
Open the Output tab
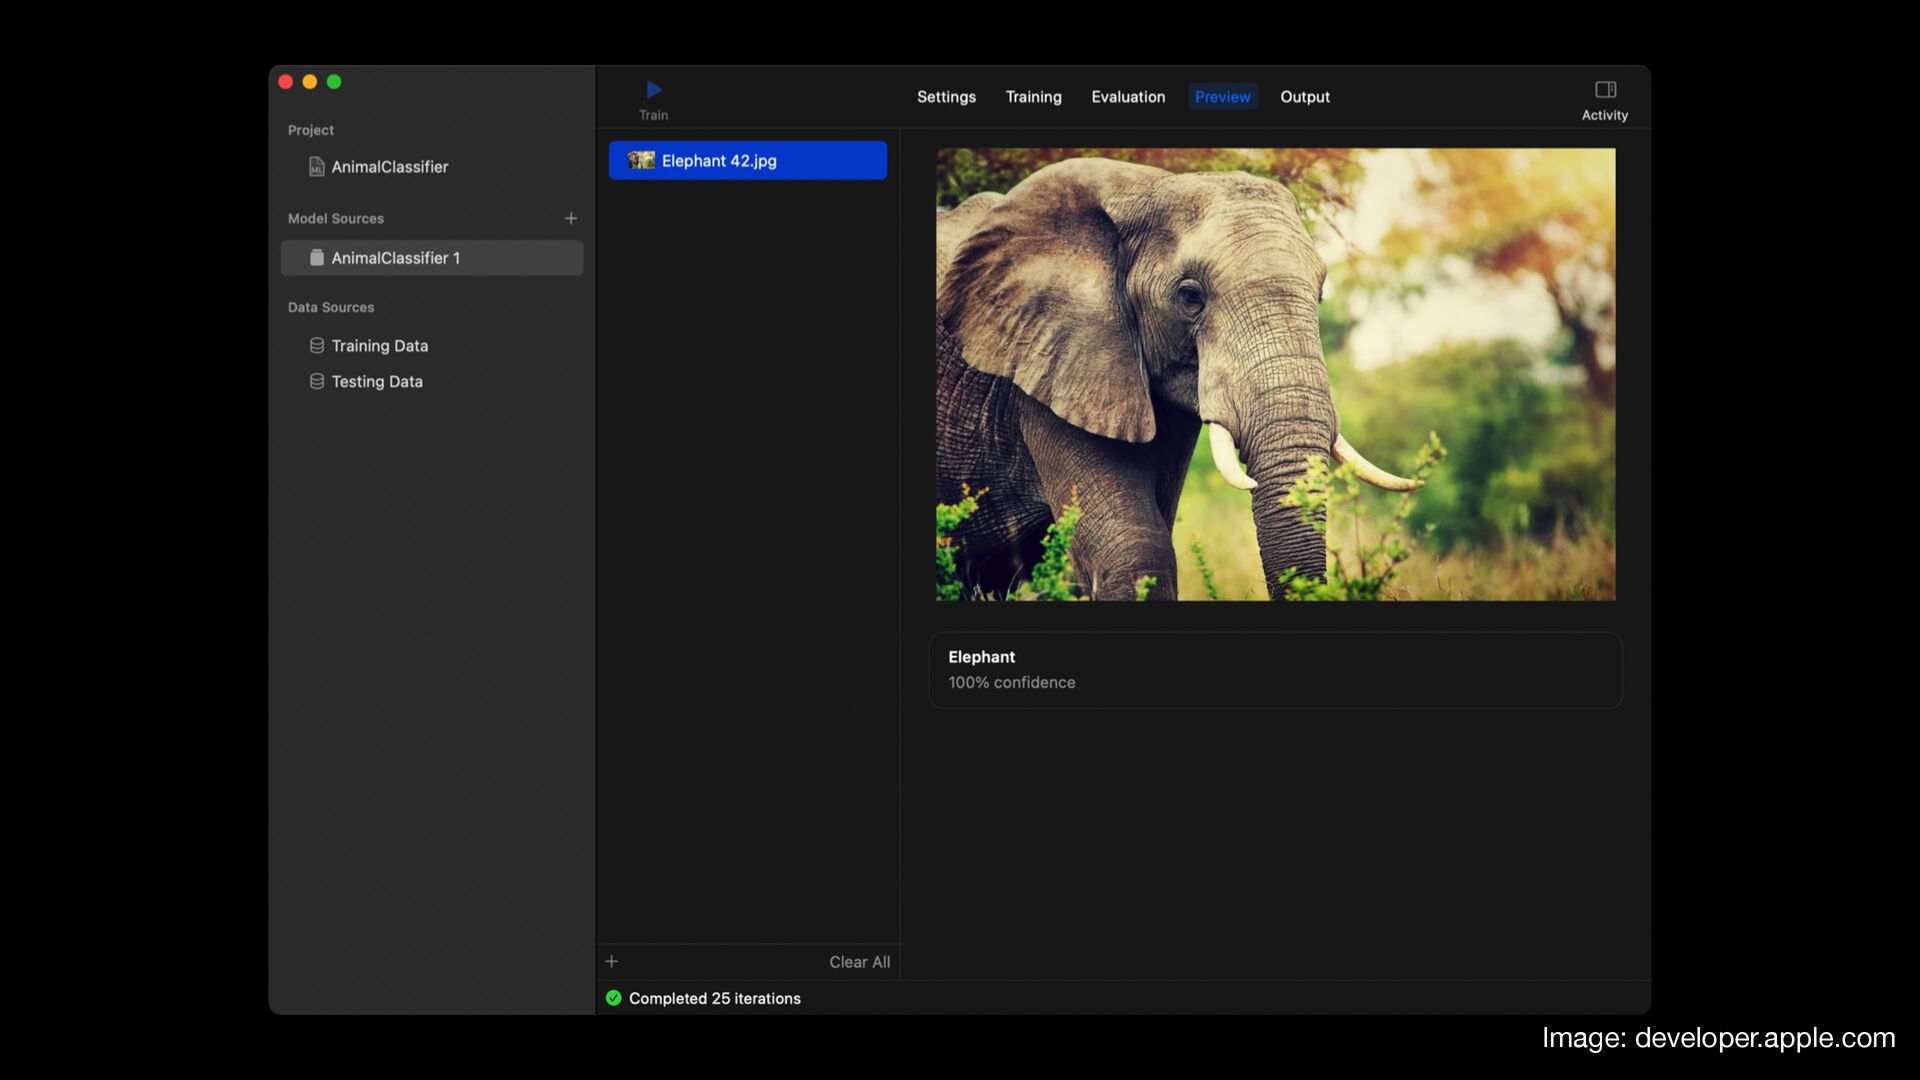[x=1305, y=97]
